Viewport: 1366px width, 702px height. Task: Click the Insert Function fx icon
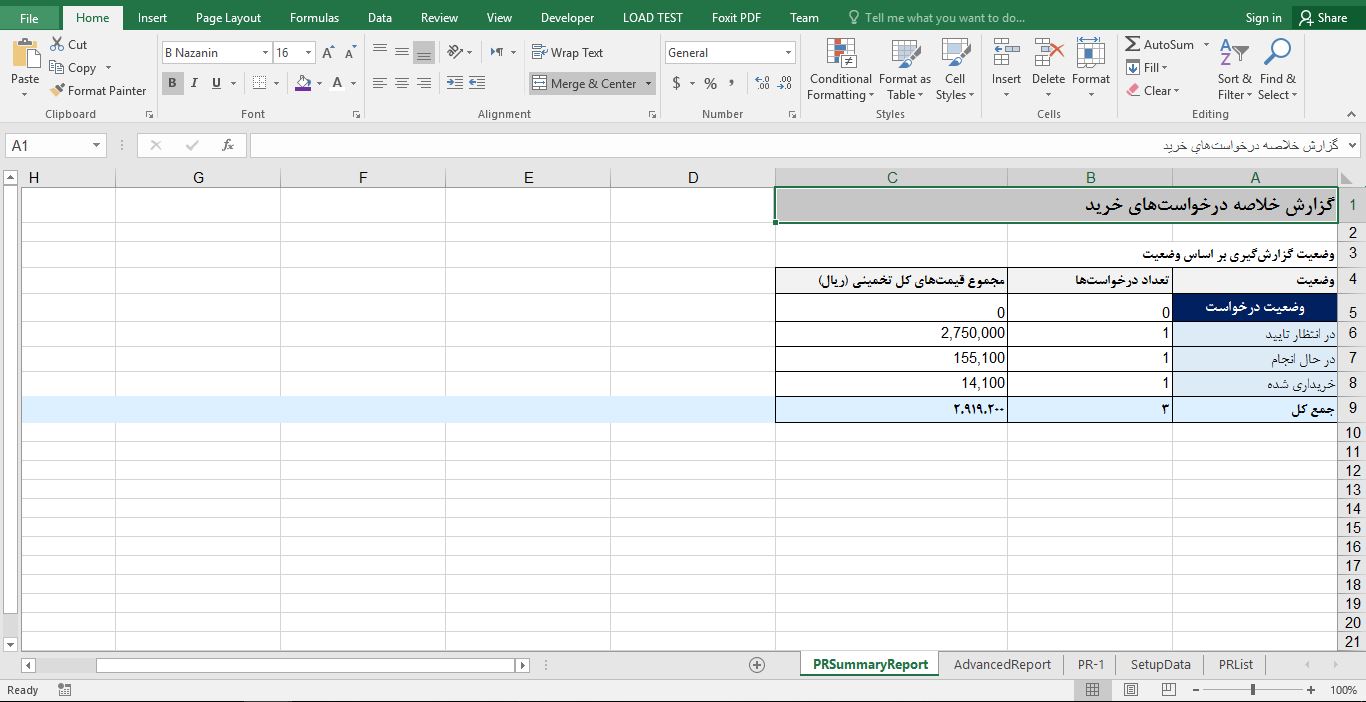point(228,145)
